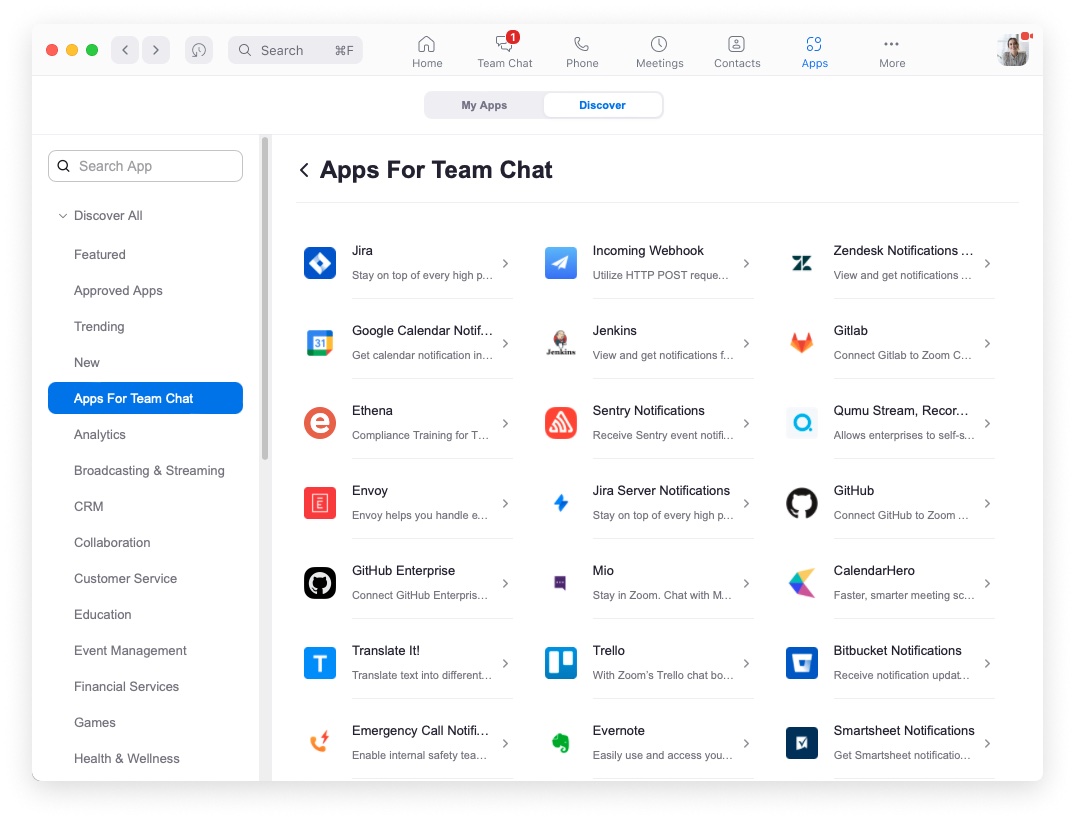1075x821 pixels.
Task: Click the Contacts icon
Action: [736, 50]
